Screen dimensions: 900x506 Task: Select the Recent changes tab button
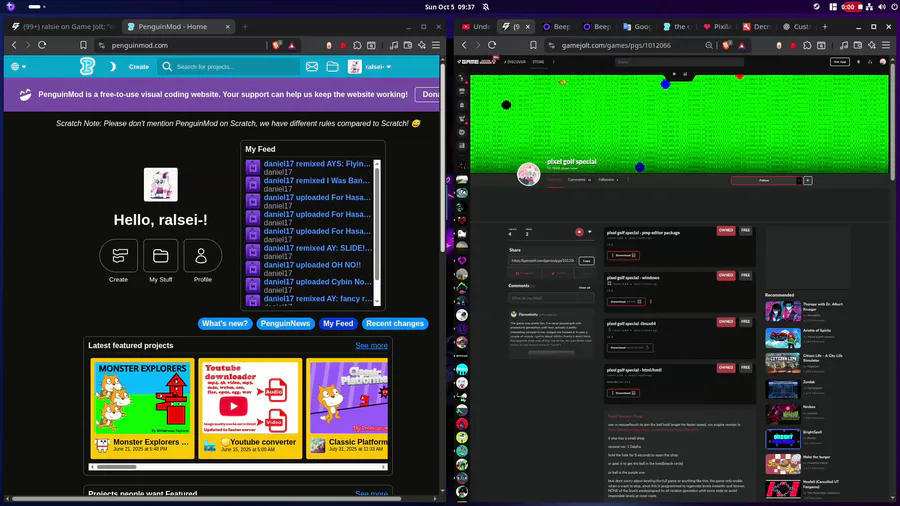(395, 324)
